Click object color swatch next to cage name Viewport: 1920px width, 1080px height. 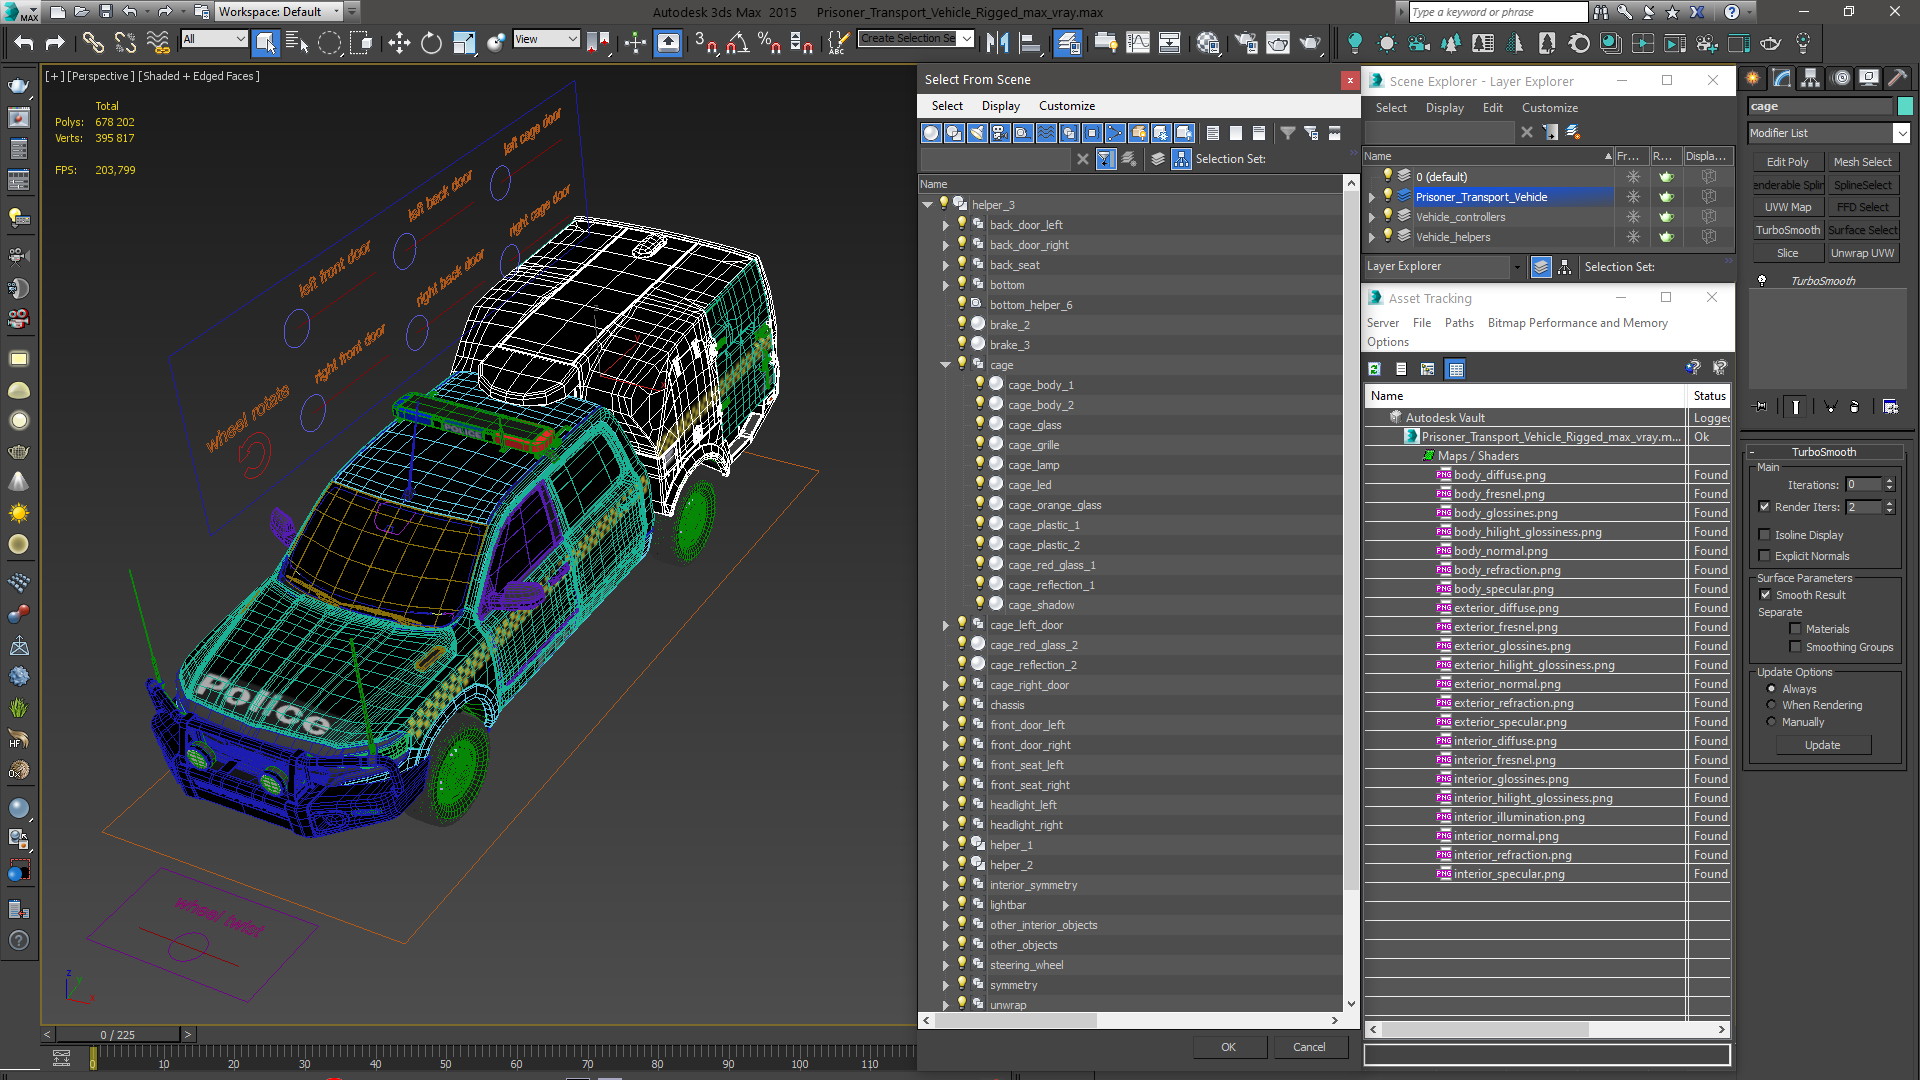1905,106
